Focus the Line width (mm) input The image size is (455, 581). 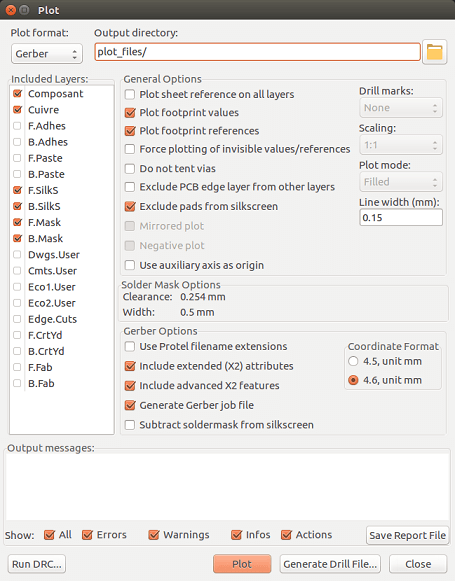click(401, 218)
